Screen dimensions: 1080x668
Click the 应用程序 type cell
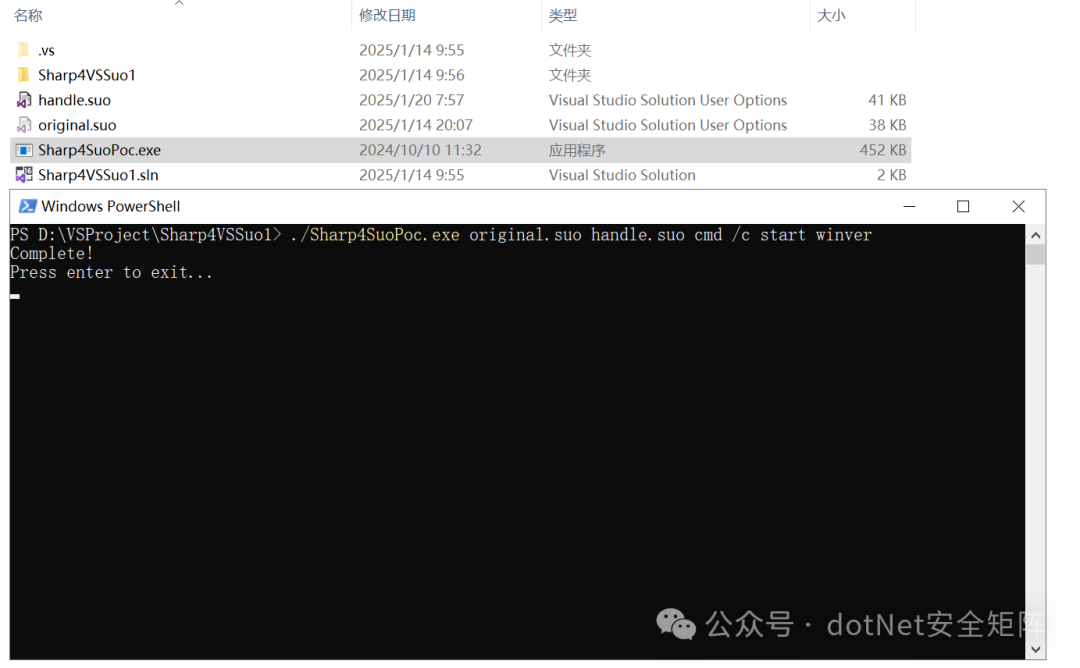[x=577, y=150]
